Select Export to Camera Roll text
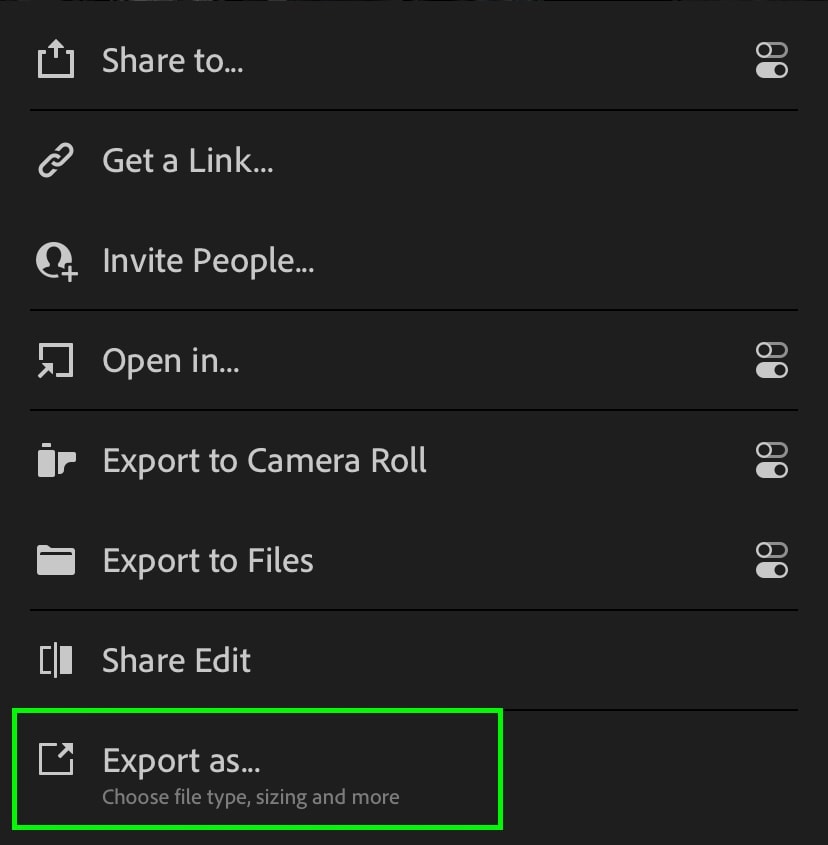 click(x=265, y=461)
